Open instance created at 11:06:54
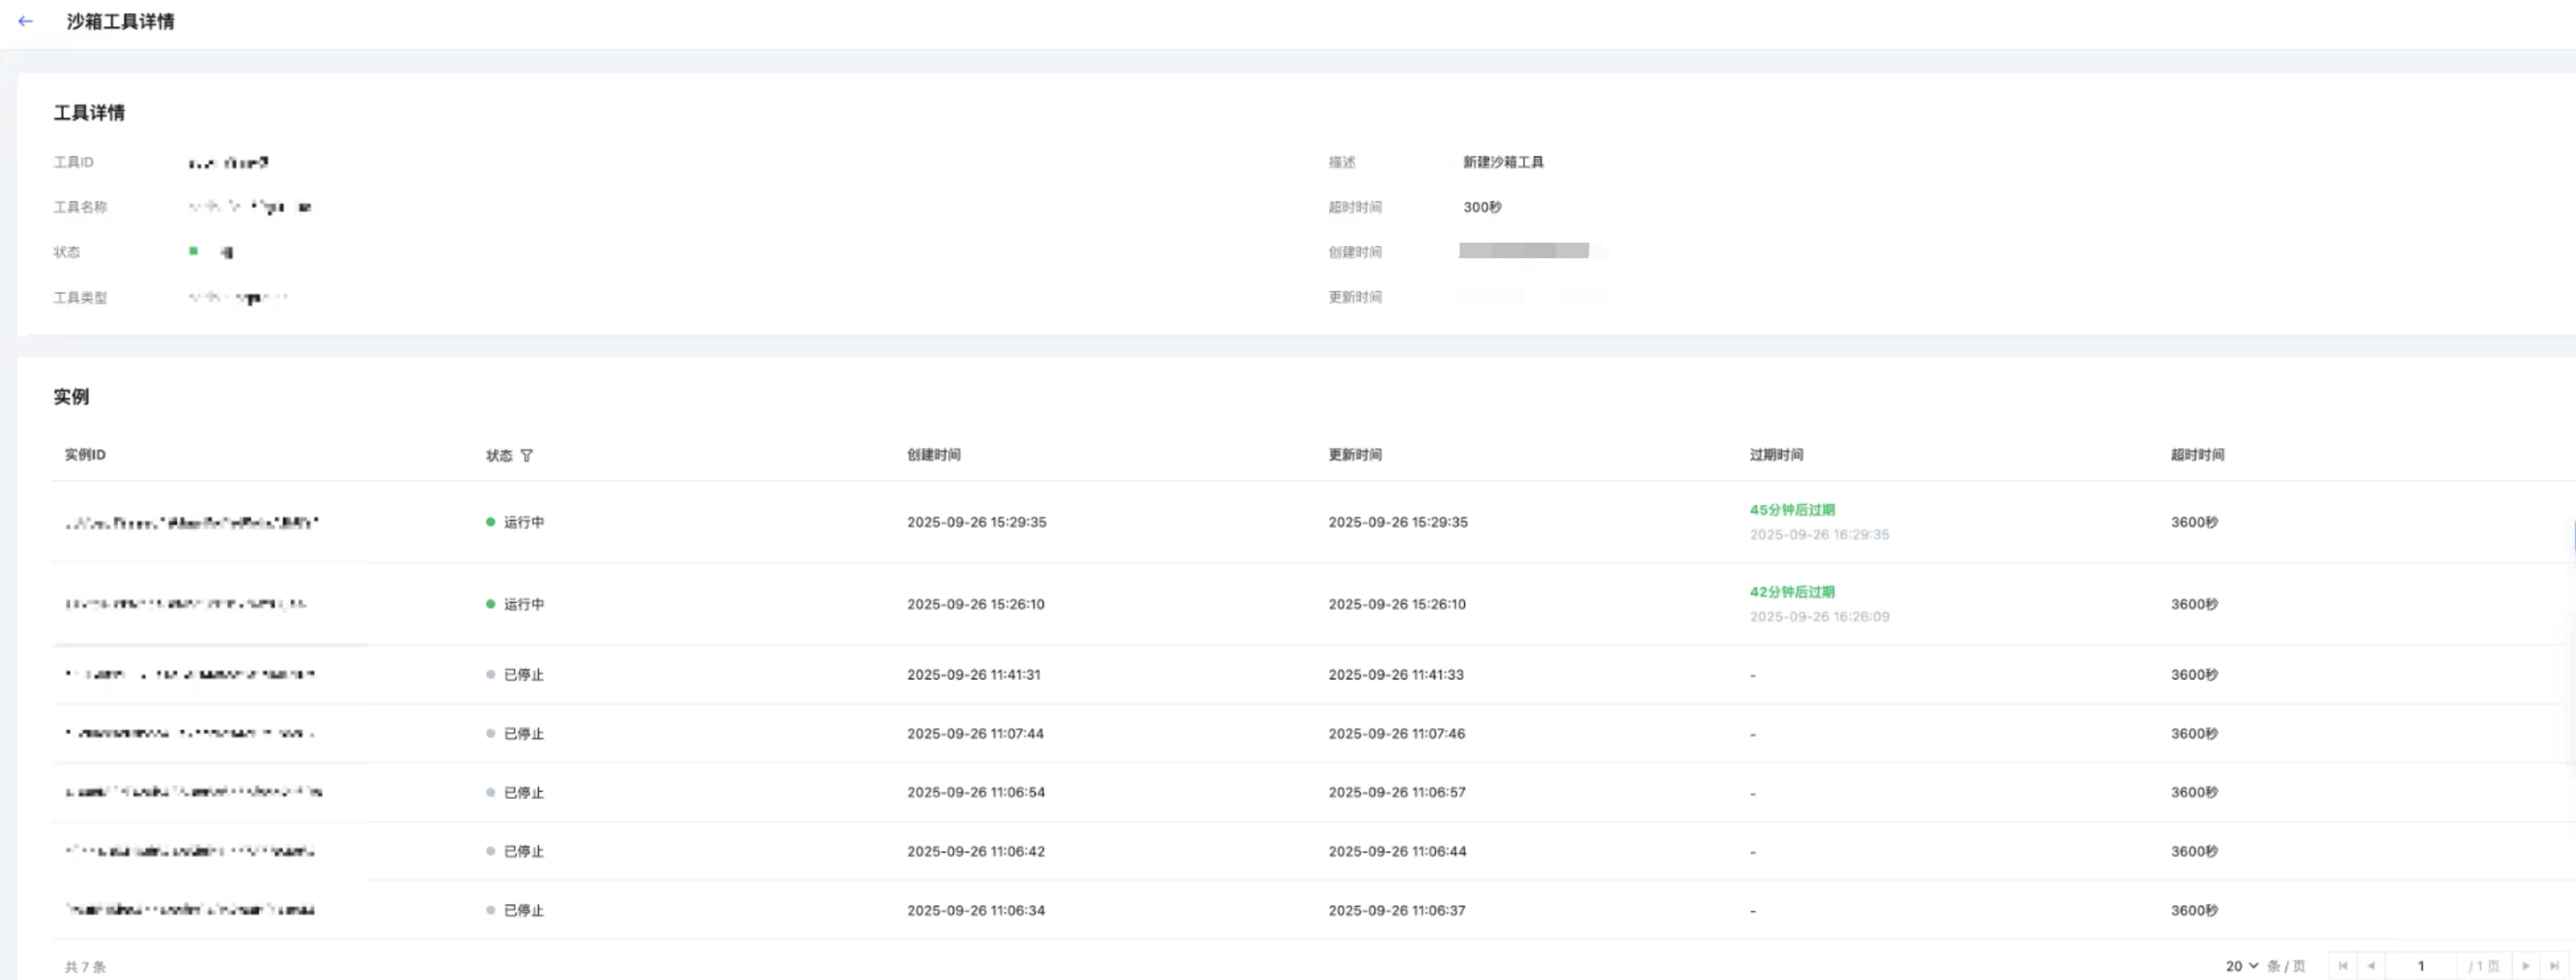2576x980 pixels. coord(193,792)
